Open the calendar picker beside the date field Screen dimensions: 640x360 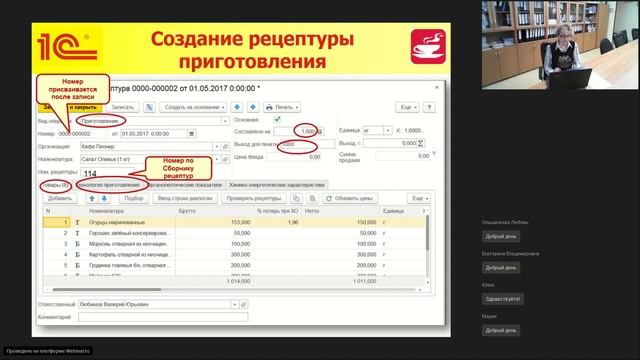[191, 133]
